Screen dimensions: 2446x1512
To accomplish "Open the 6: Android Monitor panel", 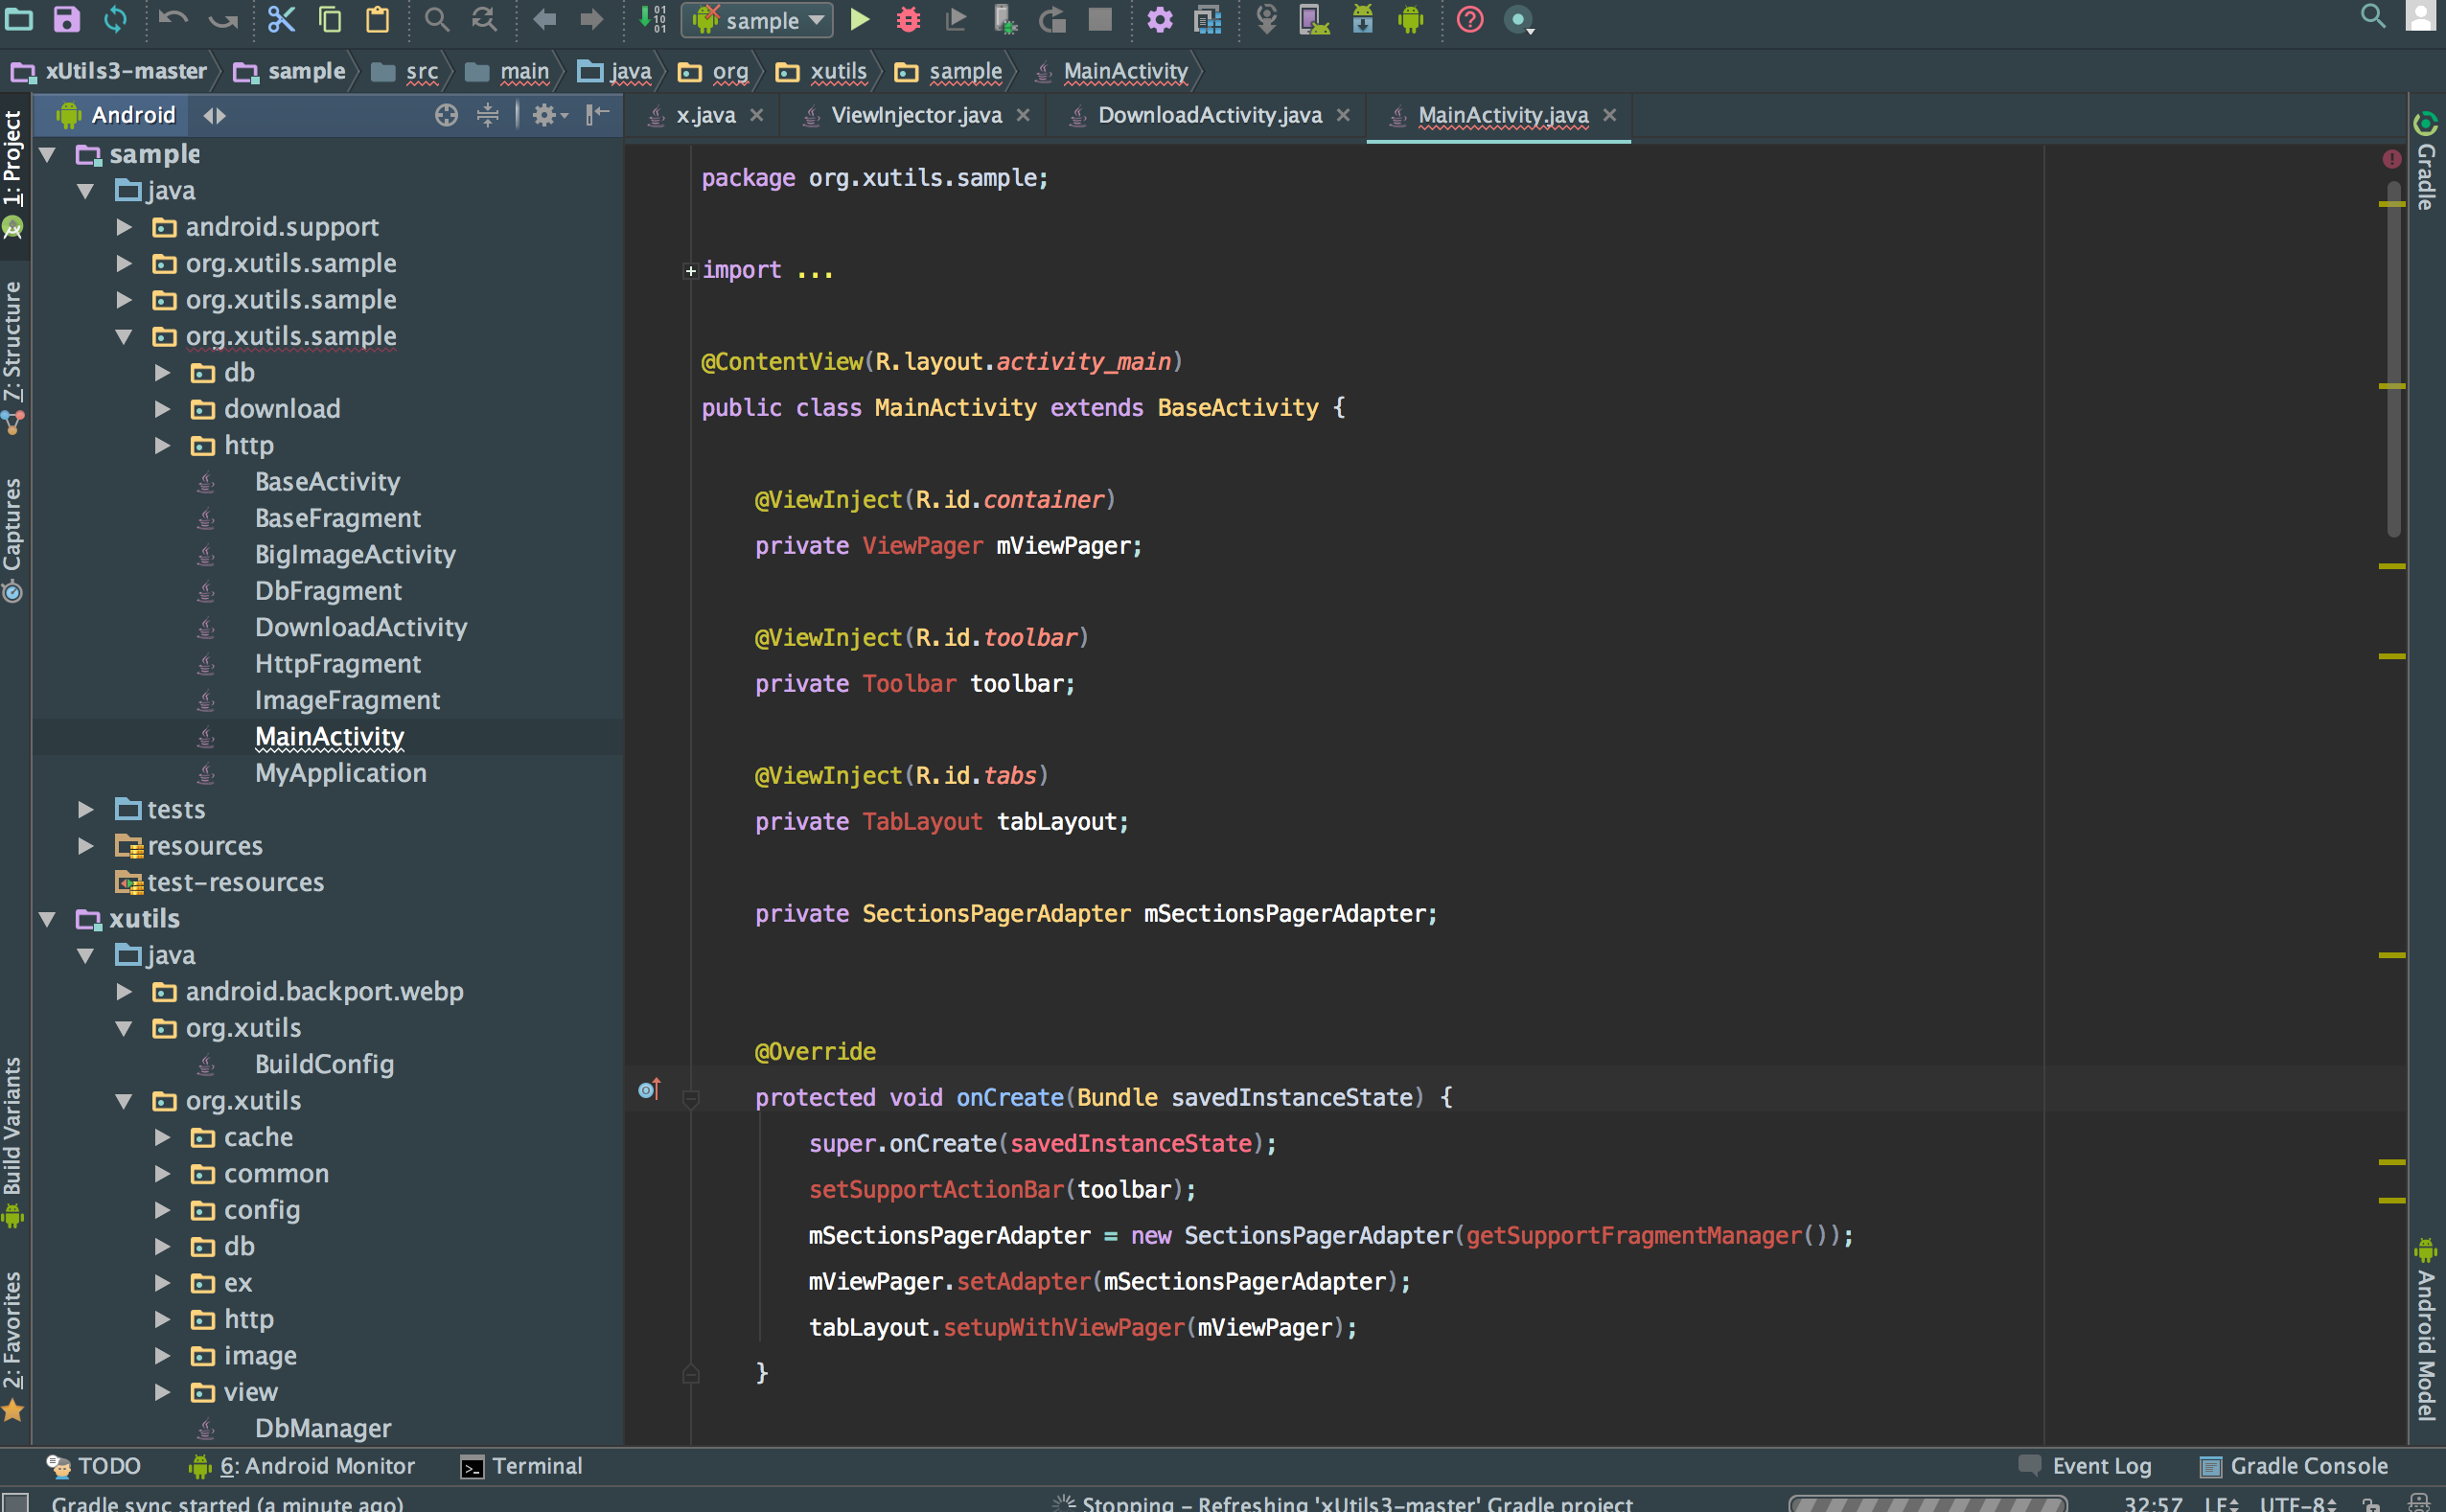I will (302, 1466).
